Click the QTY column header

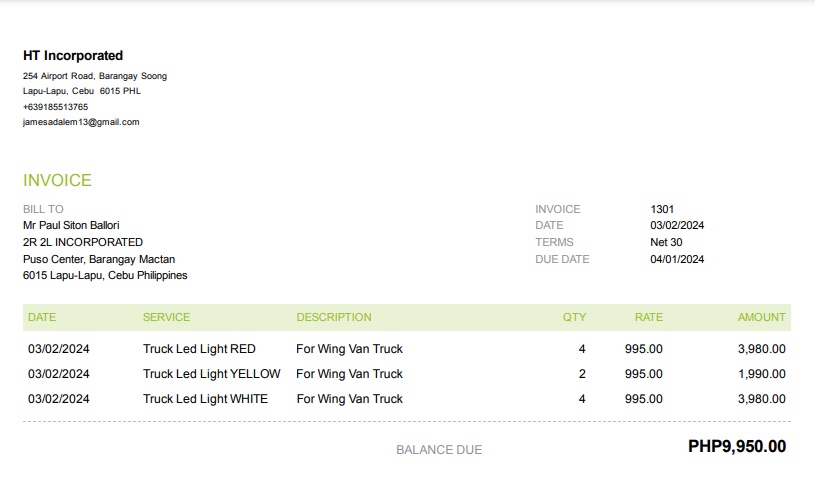coord(574,317)
